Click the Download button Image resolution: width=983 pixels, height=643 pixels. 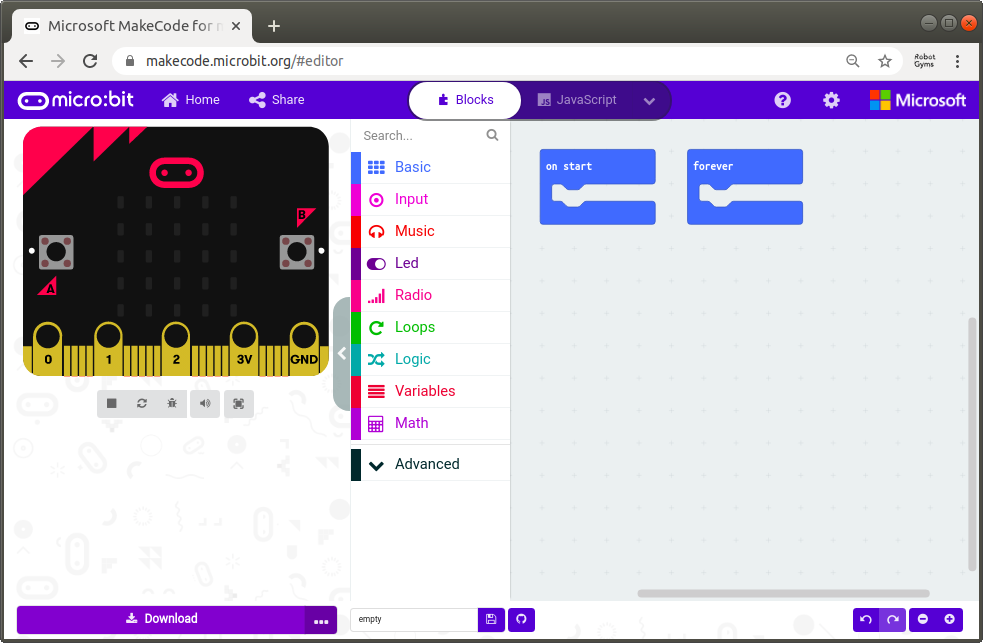161,619
